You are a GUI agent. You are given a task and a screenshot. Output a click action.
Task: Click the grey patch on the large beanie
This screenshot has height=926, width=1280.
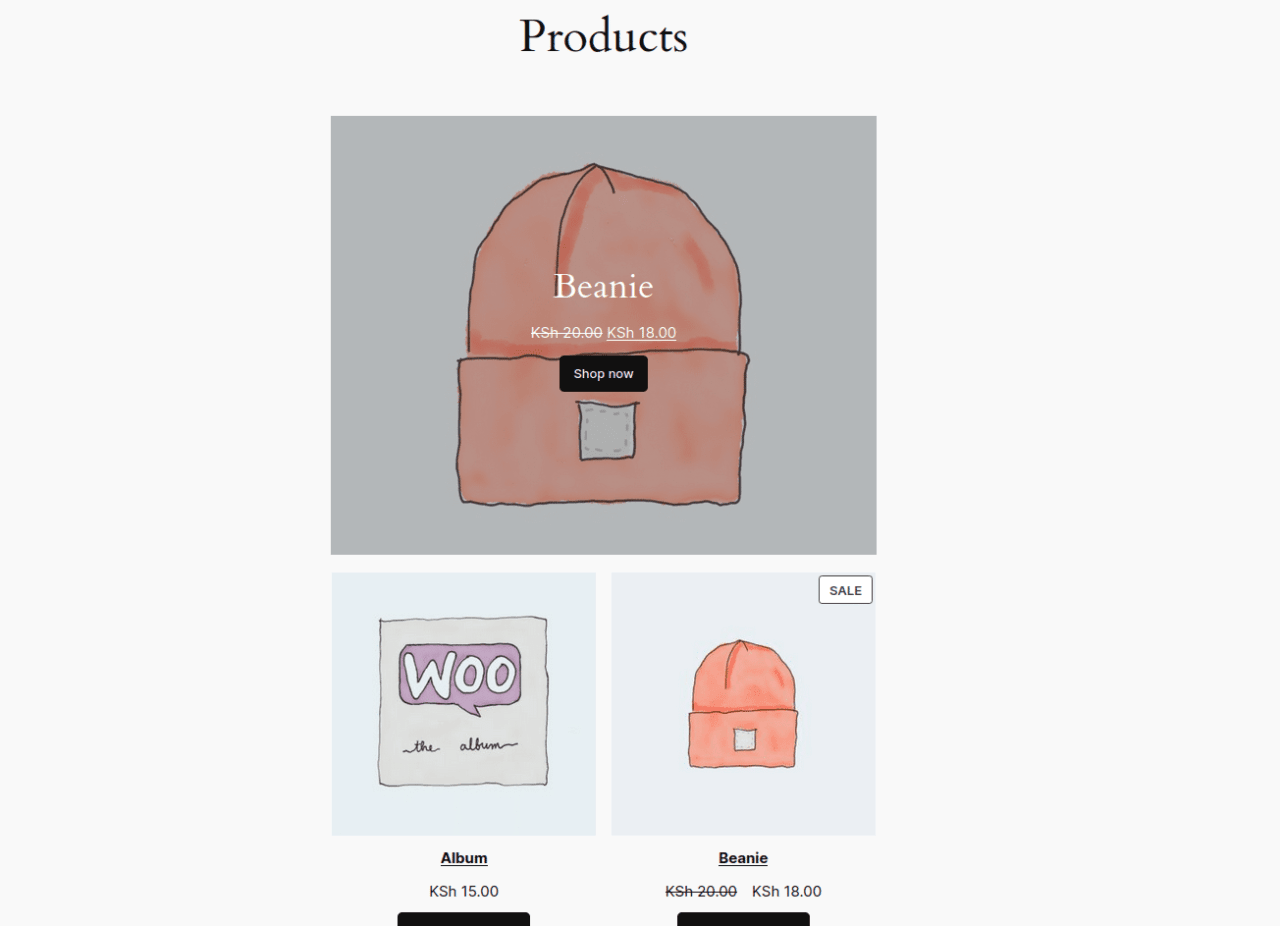[608, 430]
